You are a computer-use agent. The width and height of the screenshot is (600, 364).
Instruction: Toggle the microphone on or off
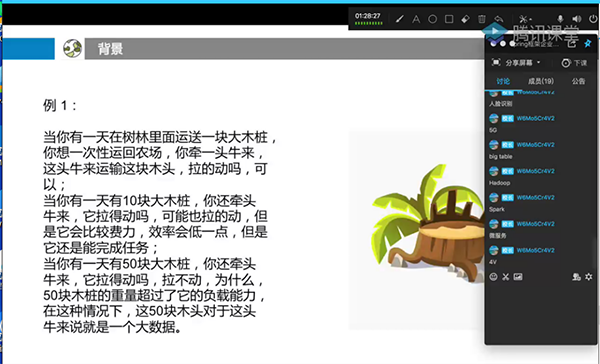pos(560,19)
